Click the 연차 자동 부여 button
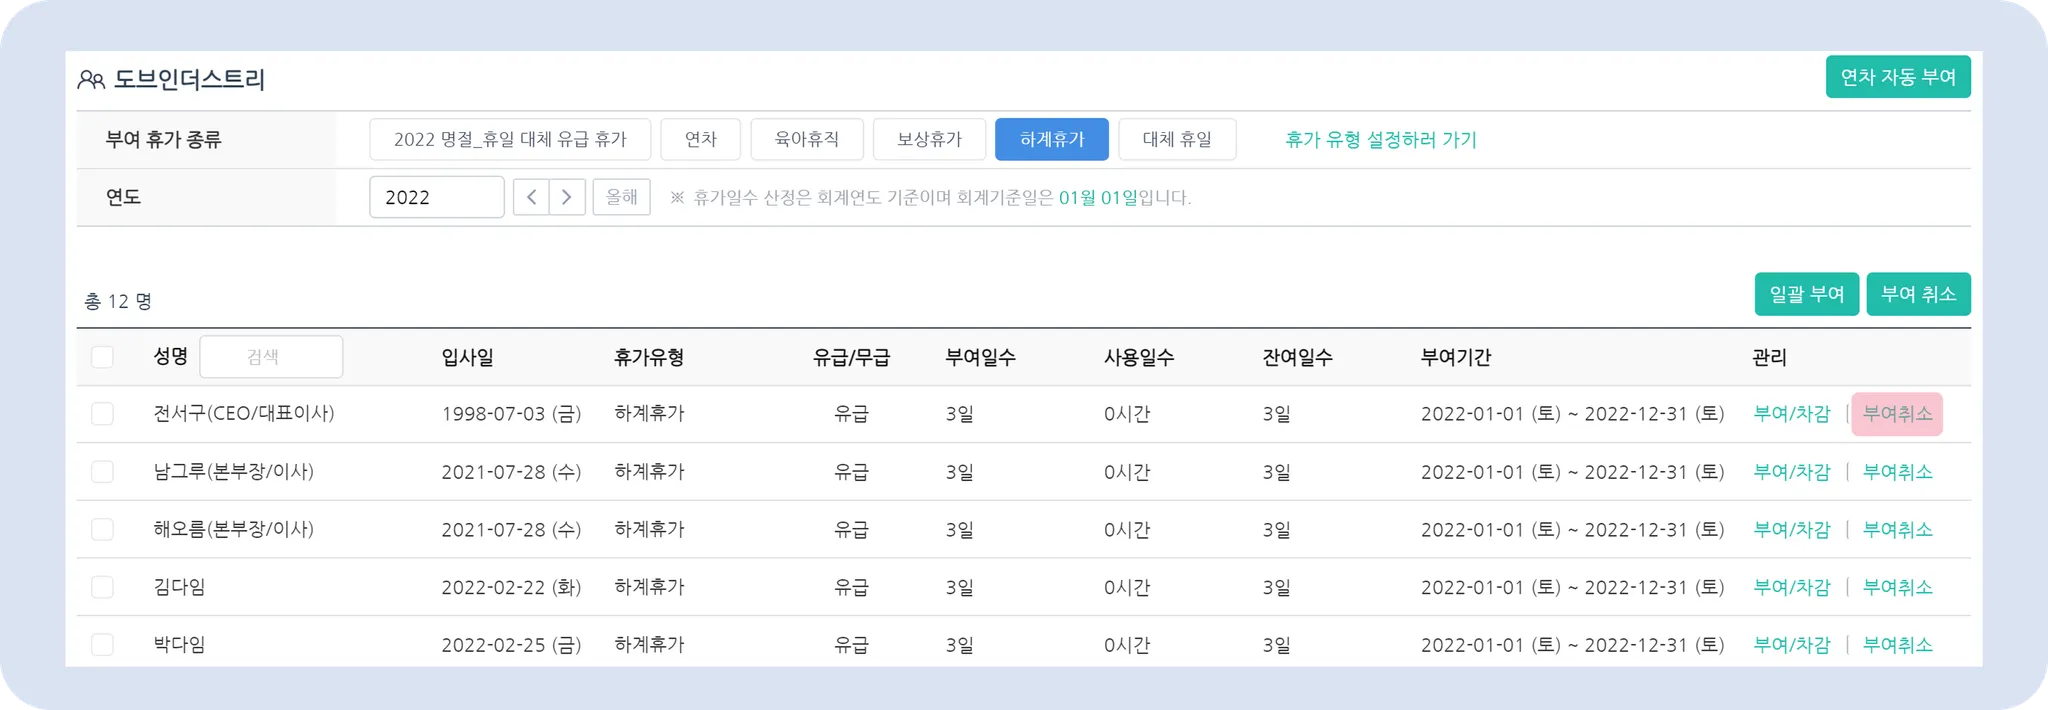The height and width of the screenshot is (710, 2048). pos(1898,77)
